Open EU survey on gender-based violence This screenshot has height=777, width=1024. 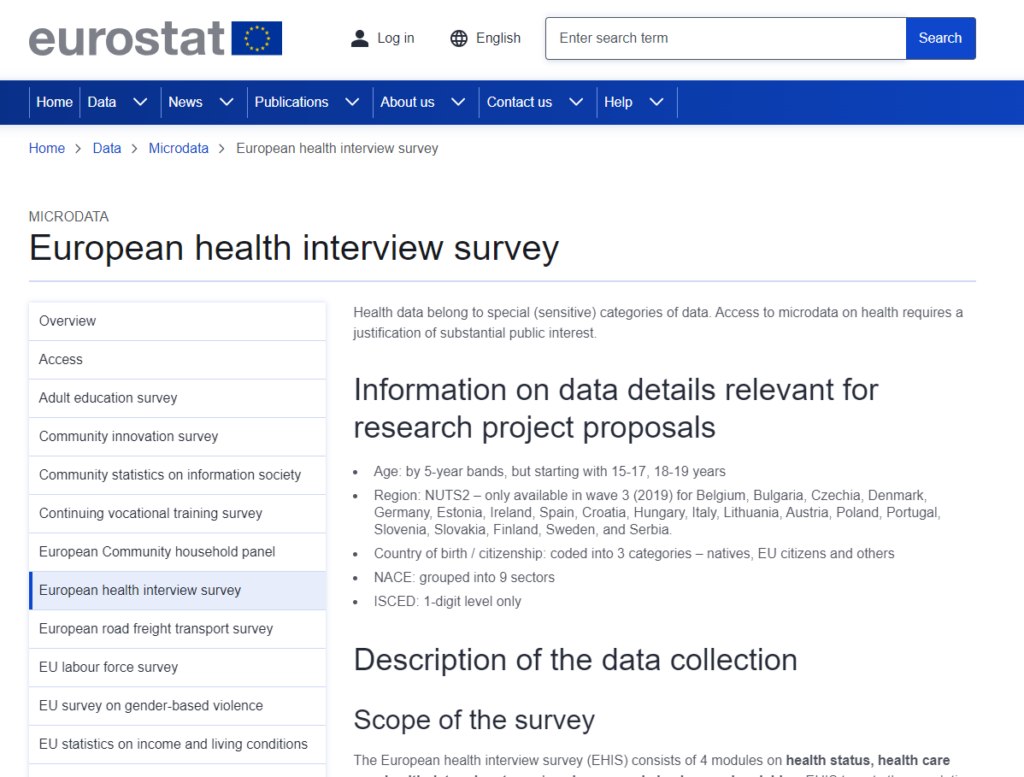178,706
